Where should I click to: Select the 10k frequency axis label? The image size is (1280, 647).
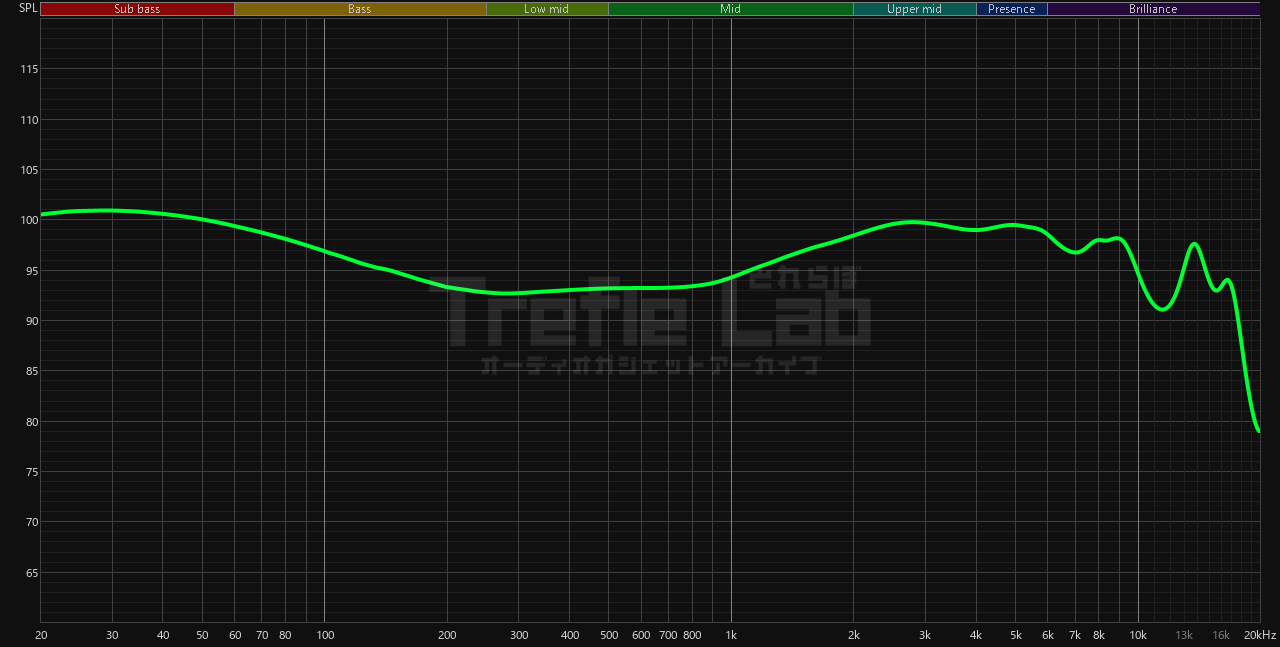click(1138, 635)
